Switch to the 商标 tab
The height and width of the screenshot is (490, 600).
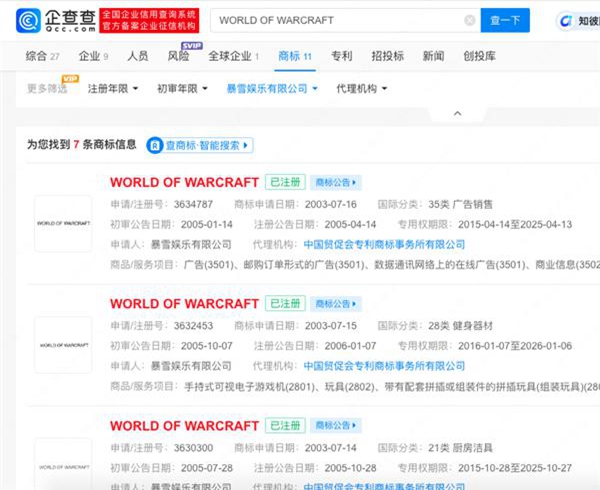tap(294, 57)
